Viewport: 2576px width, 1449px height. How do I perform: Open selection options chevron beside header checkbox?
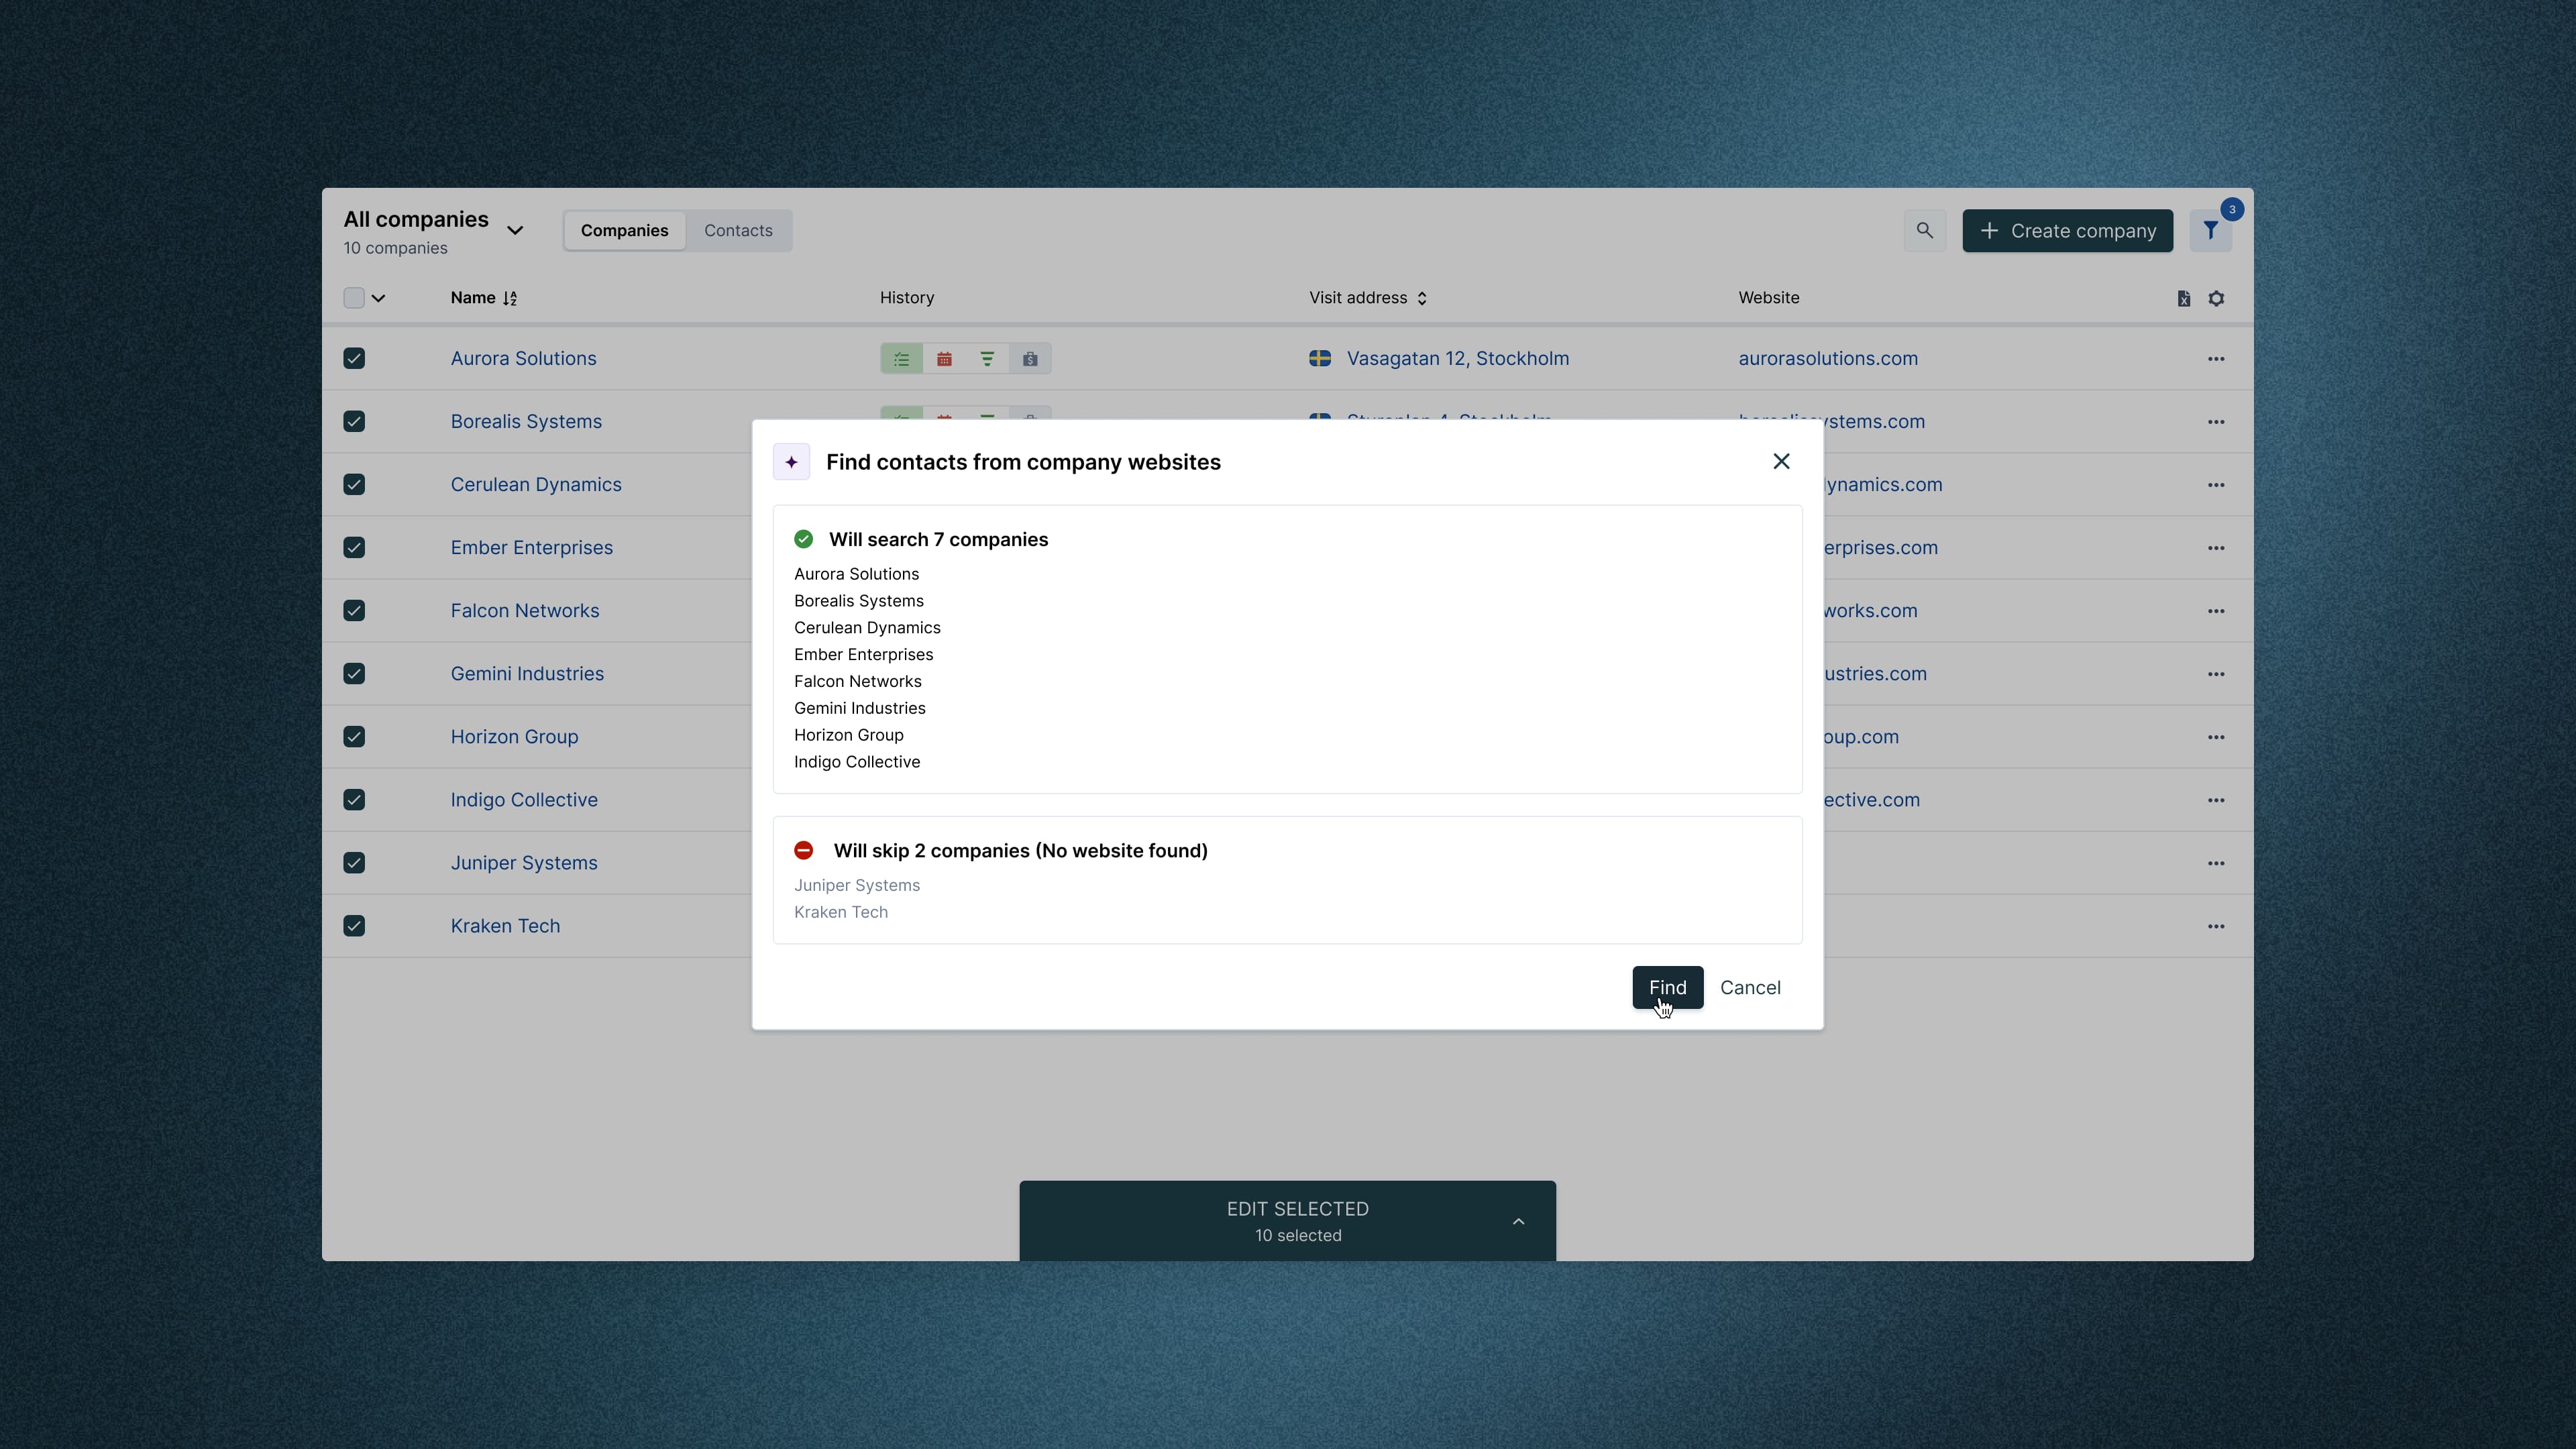pos(379,298)
